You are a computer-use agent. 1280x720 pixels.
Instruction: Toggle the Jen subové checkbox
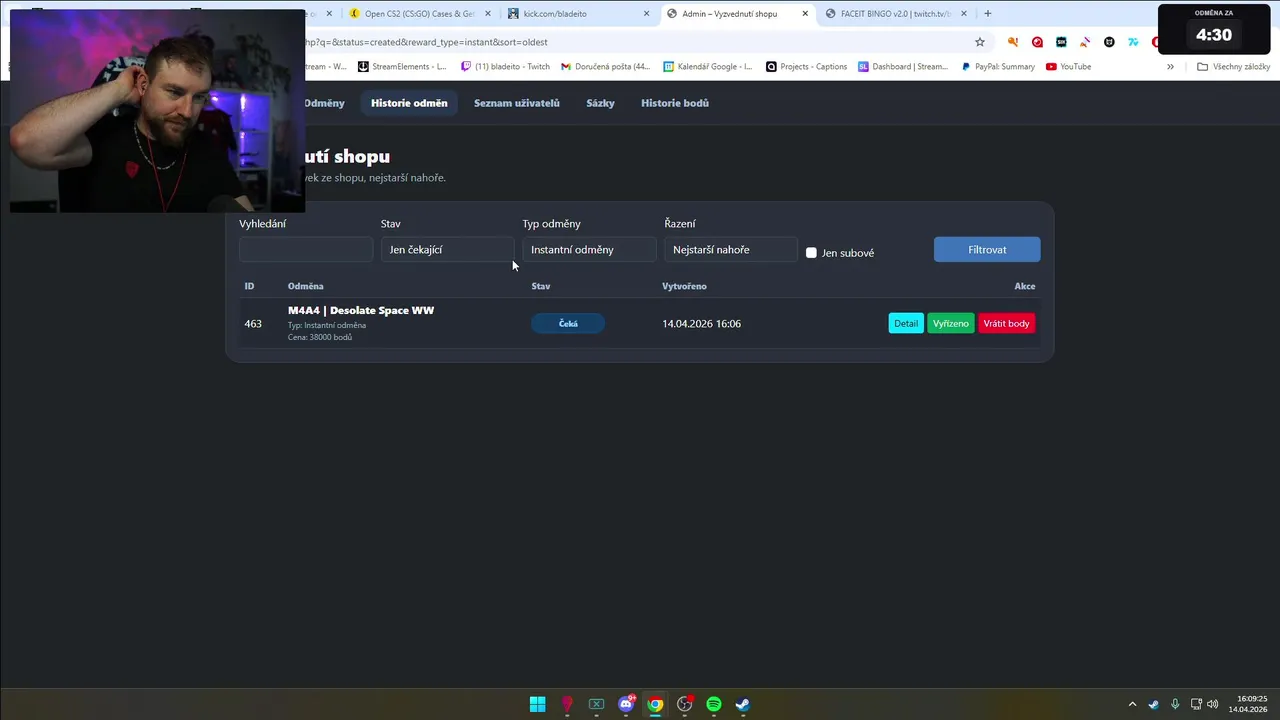pyautogui.click(x=811, y=253)
